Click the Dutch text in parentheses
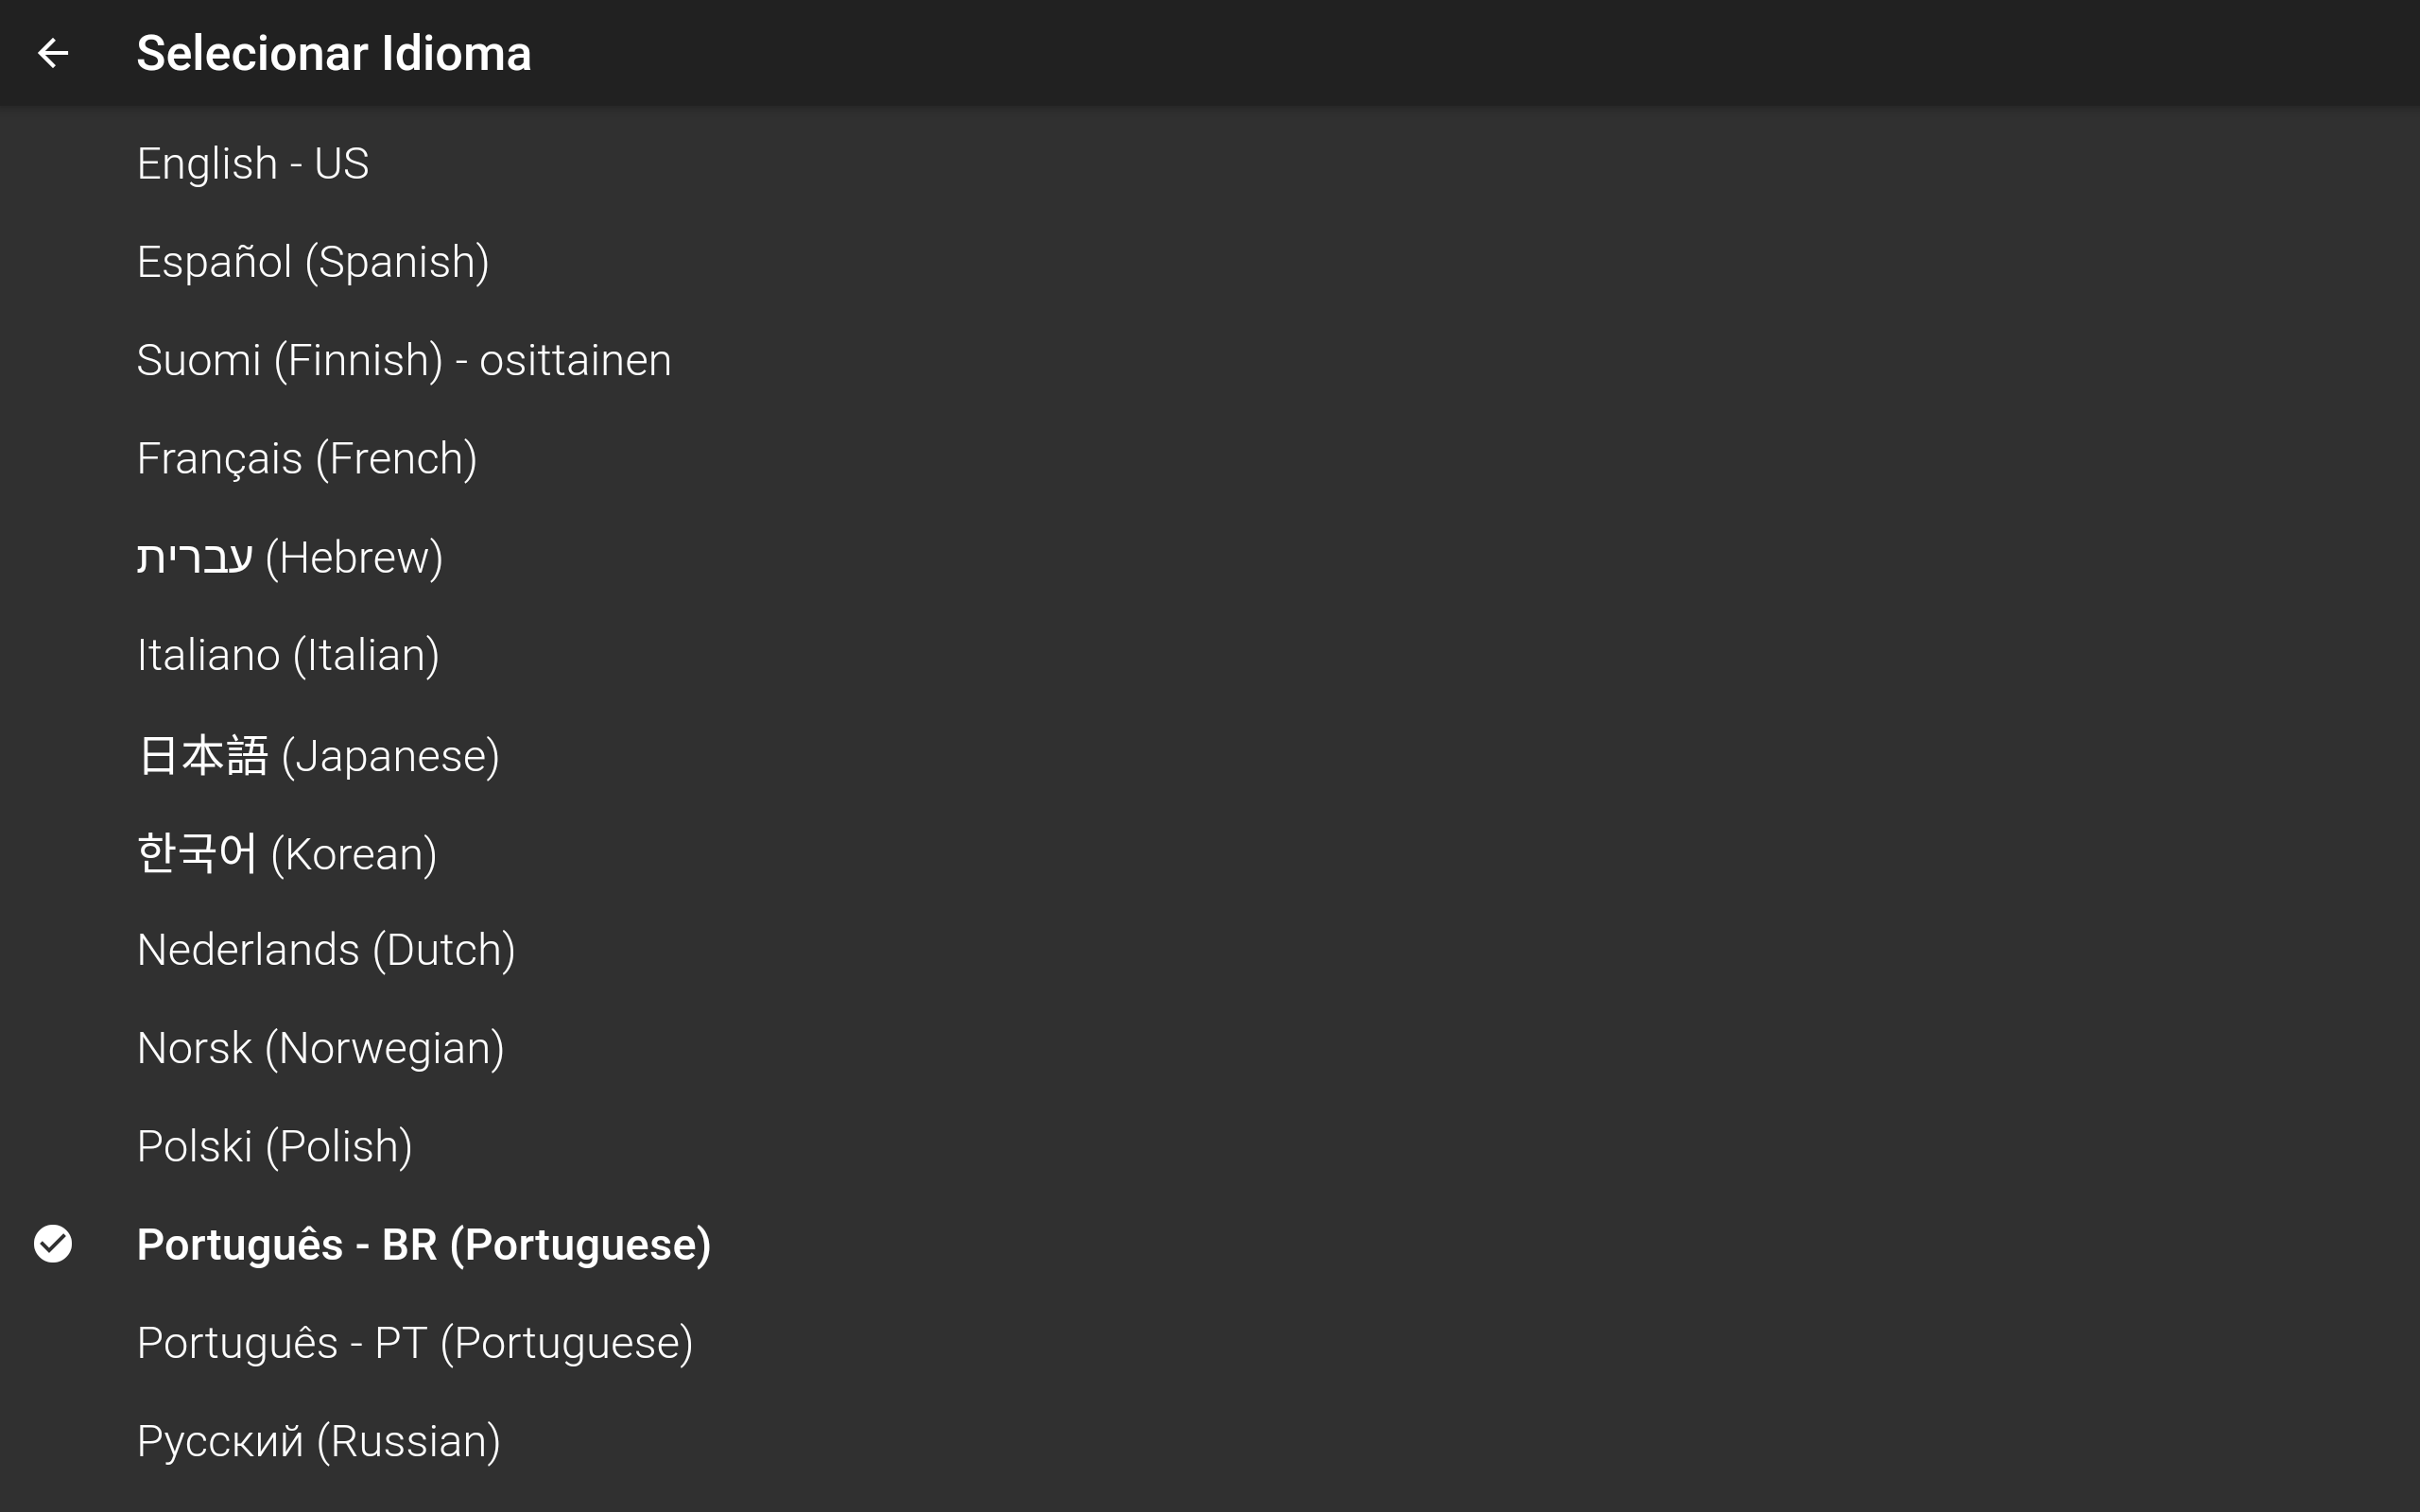Viewport: 2420px width, 1512px height. (x=444, y=951)
